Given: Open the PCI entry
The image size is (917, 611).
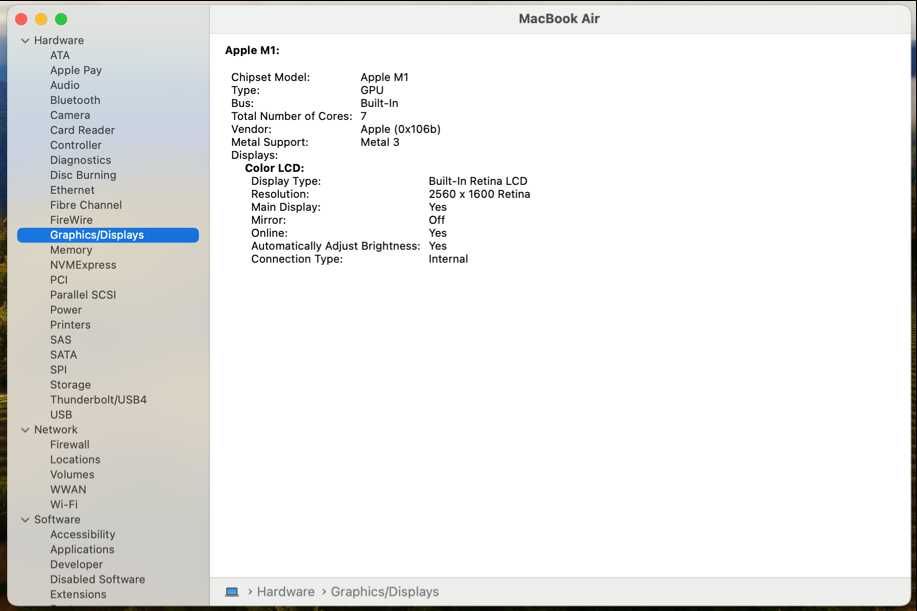Looking at the screenshot, I should click(x=58, y=280).
